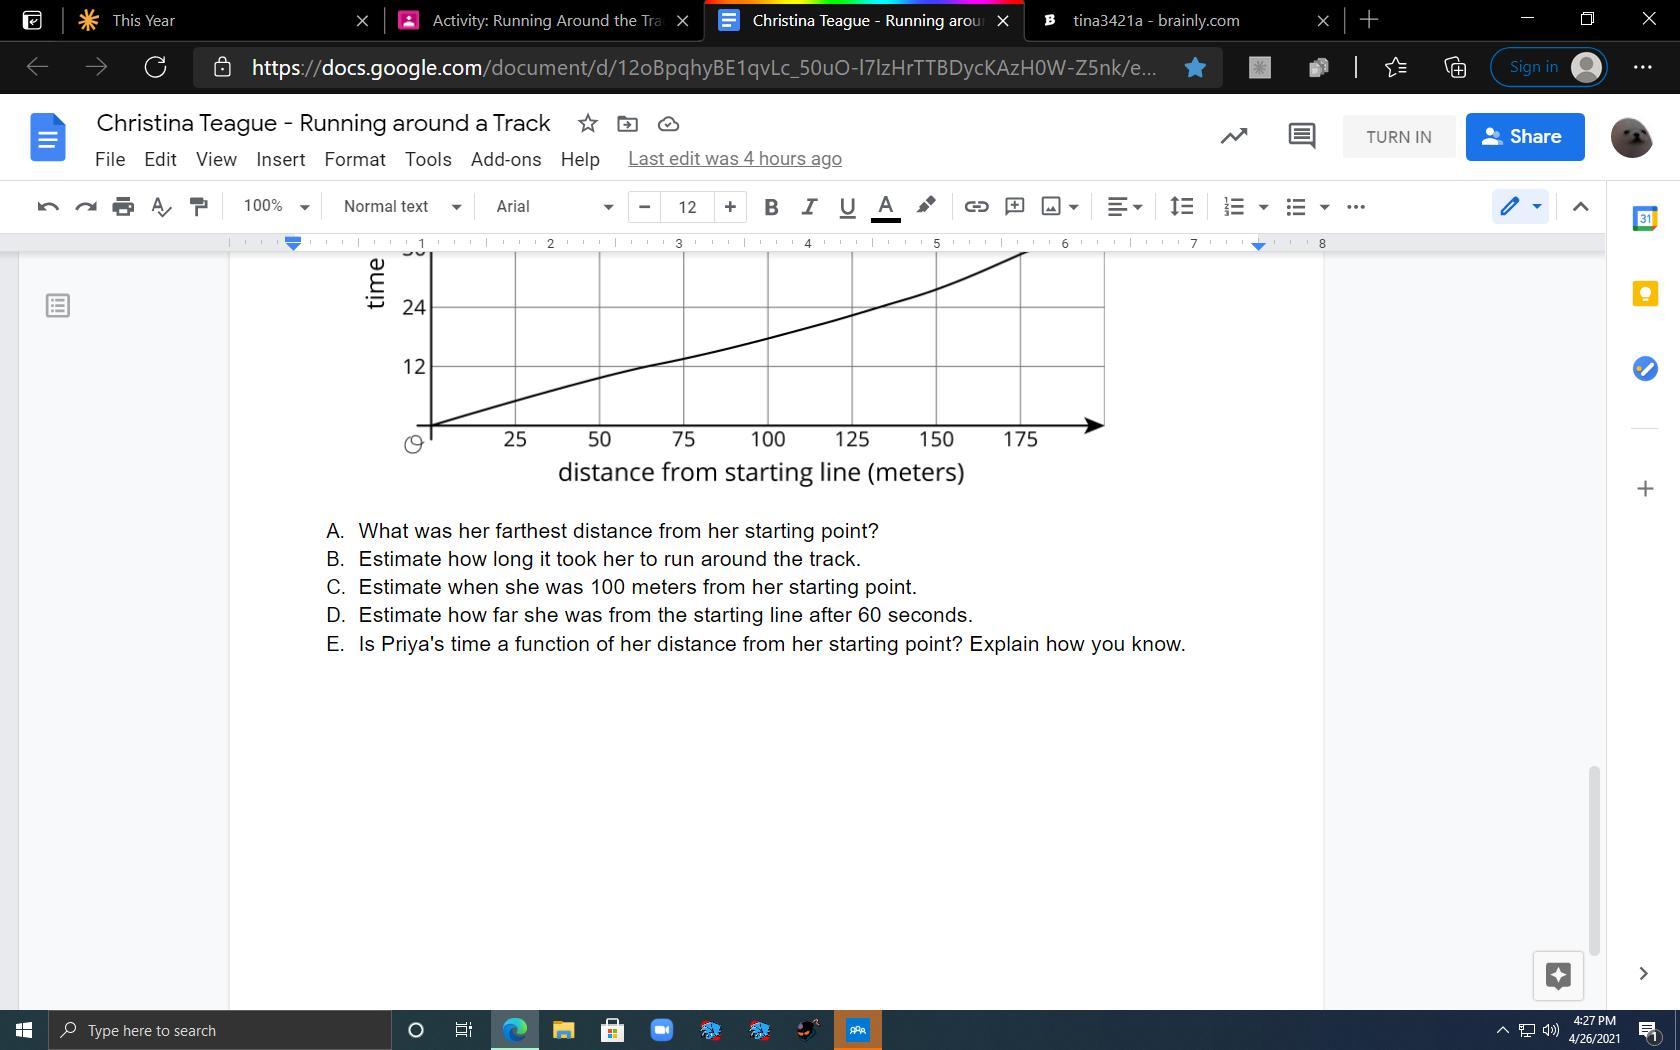1680x1050 pixels.
Task: Increase font size with plus button
Action: pos(730,206)
